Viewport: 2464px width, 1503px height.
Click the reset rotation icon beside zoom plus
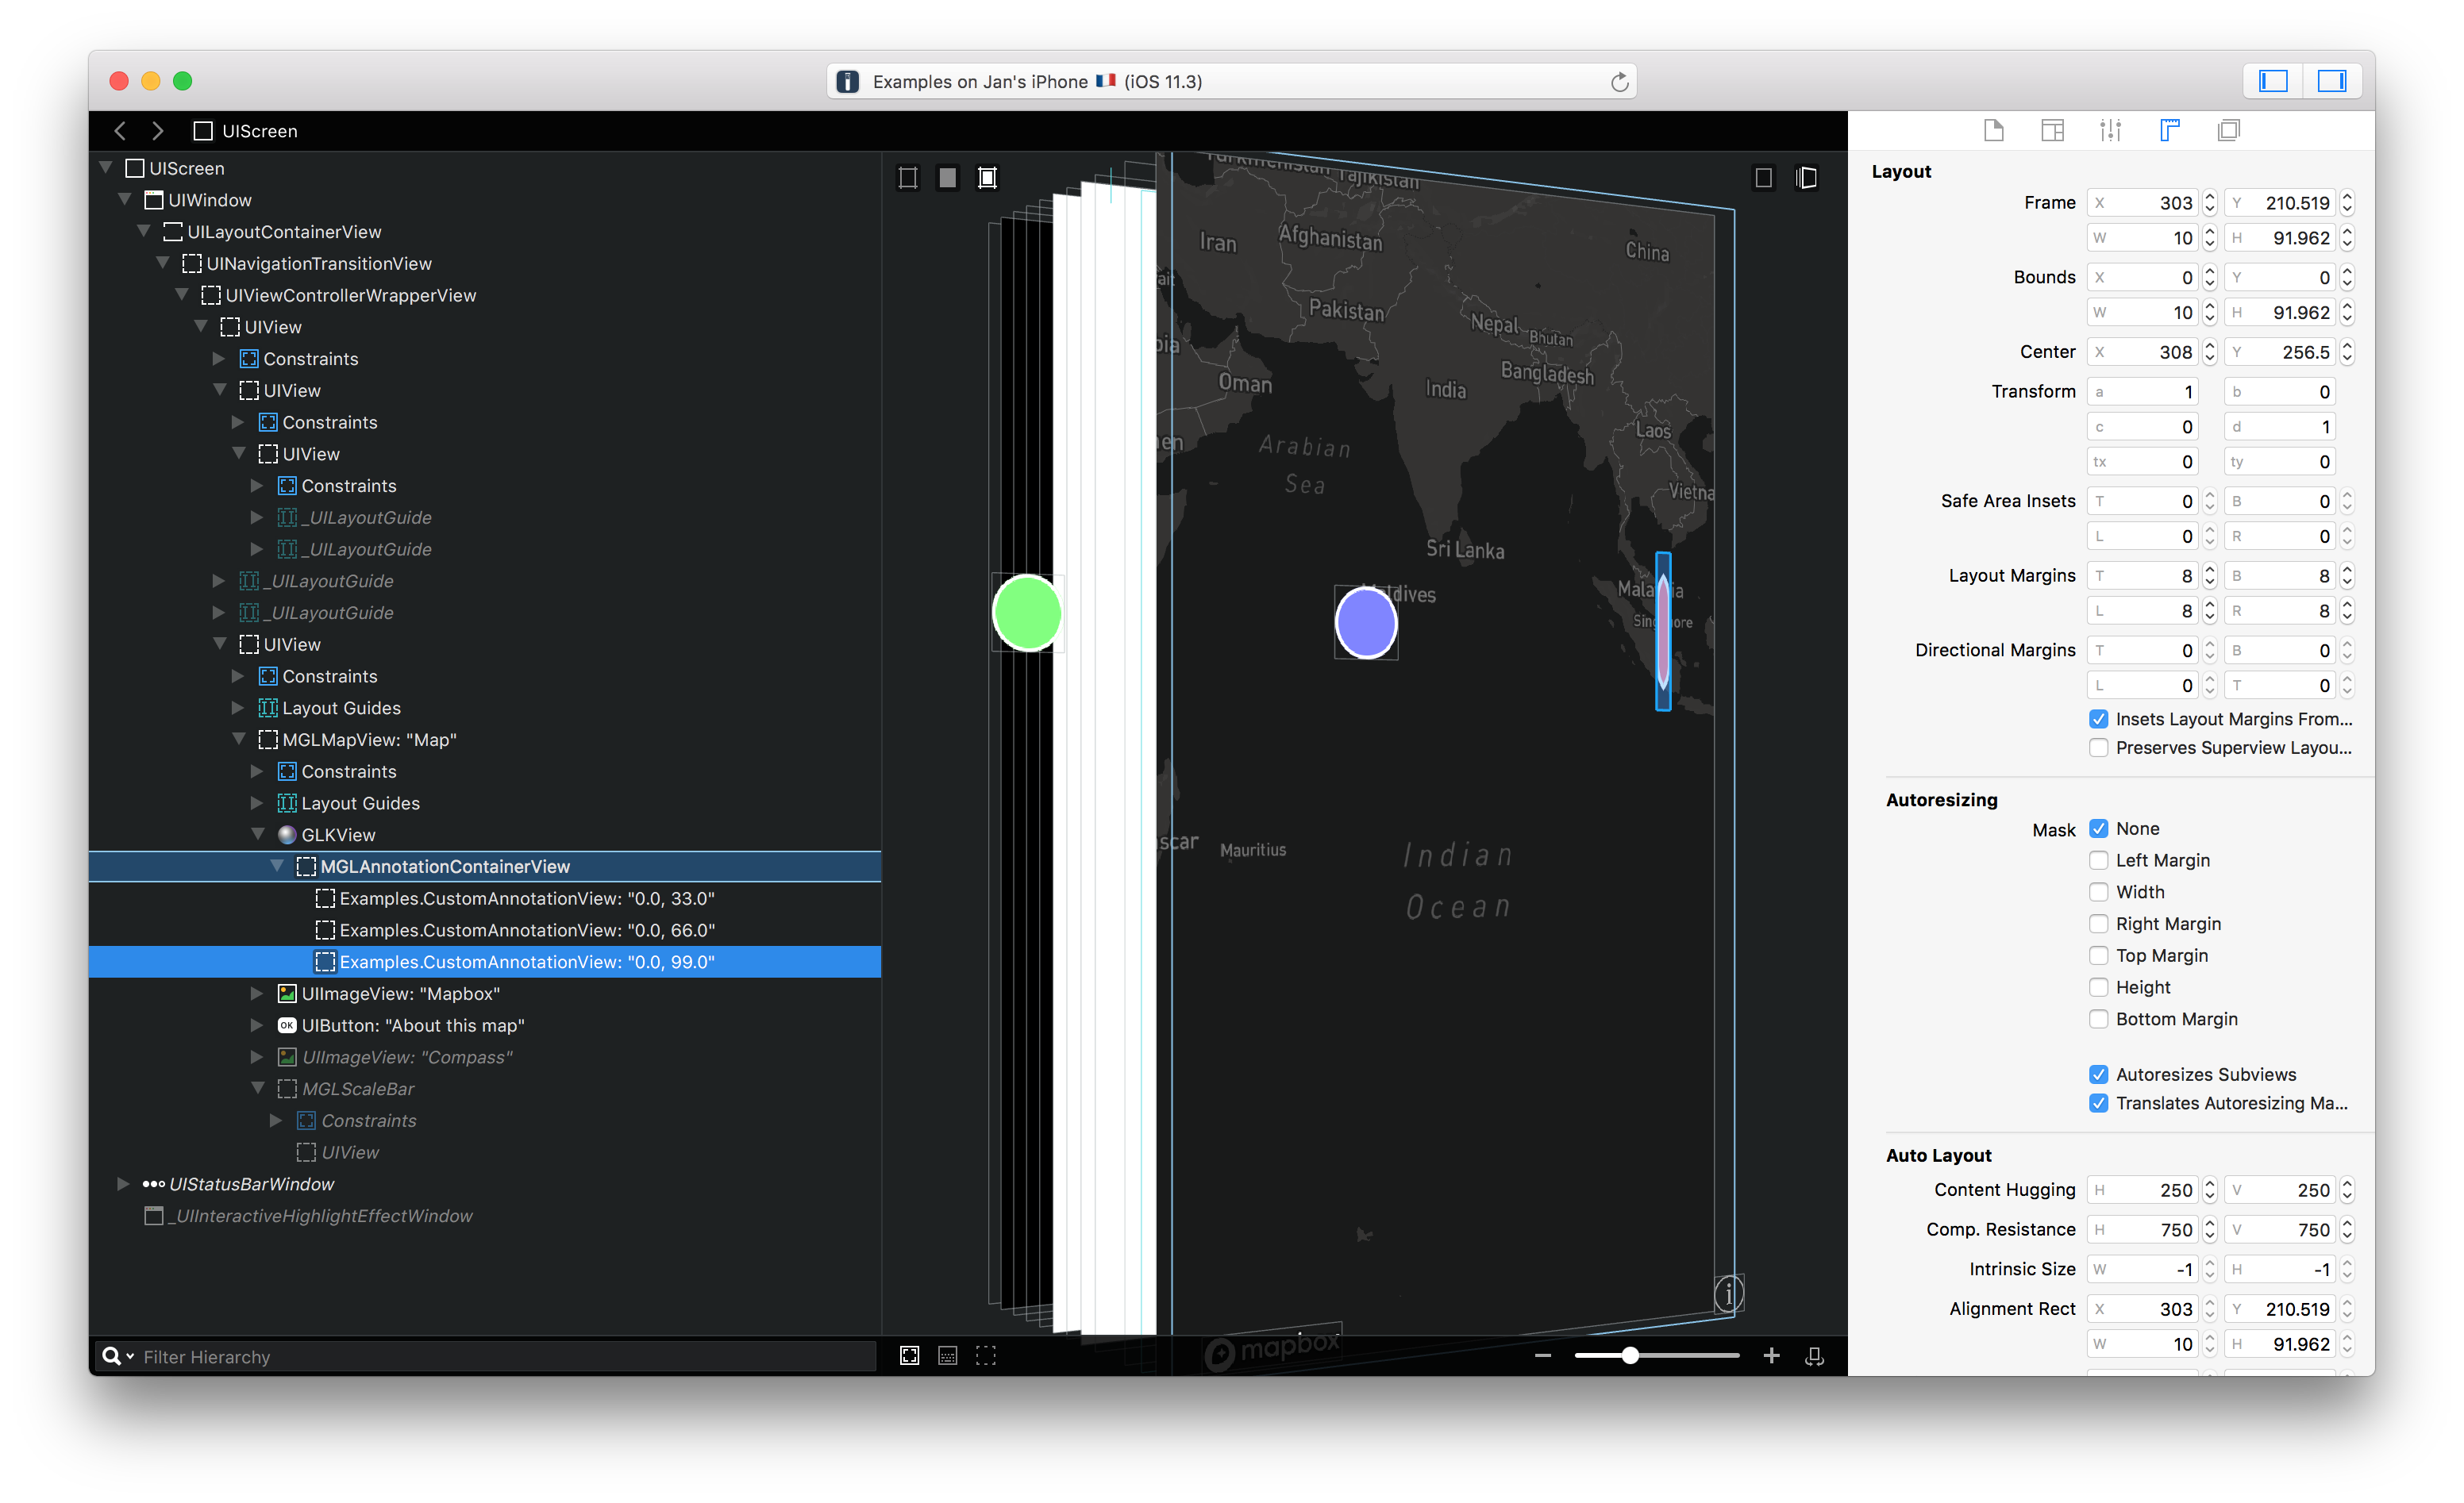coord(1814,1356)
